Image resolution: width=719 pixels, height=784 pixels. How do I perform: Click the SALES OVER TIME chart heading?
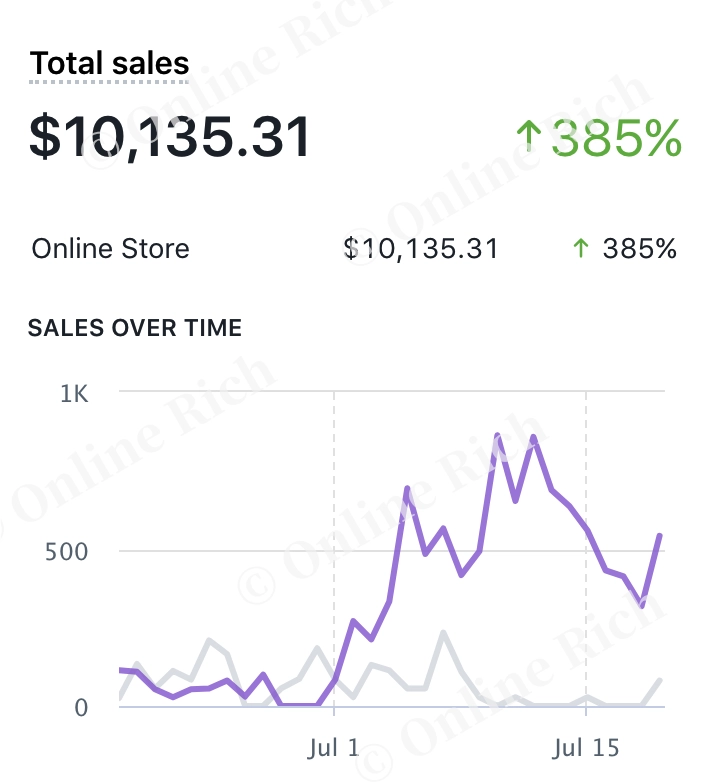(135, 328)
